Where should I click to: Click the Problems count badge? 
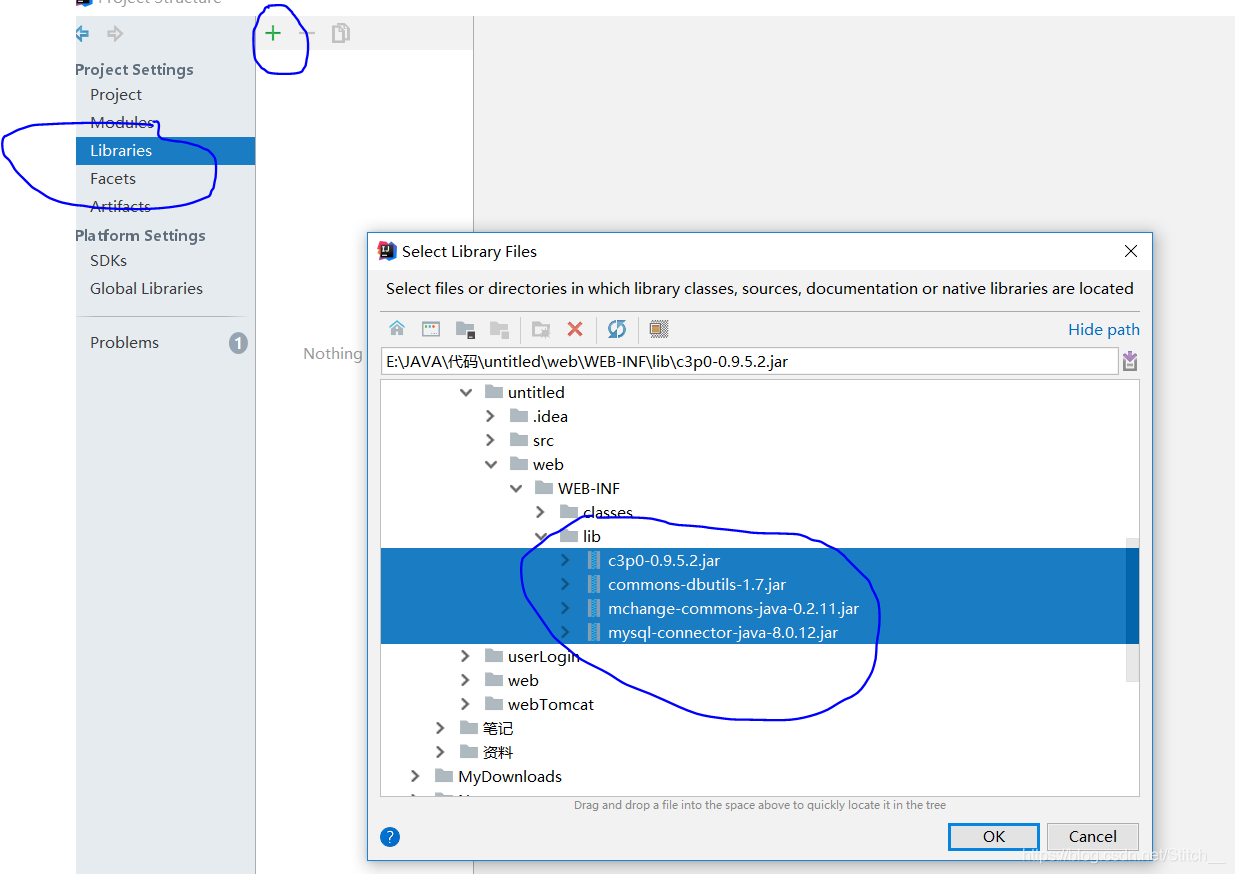tap(238, 343)
